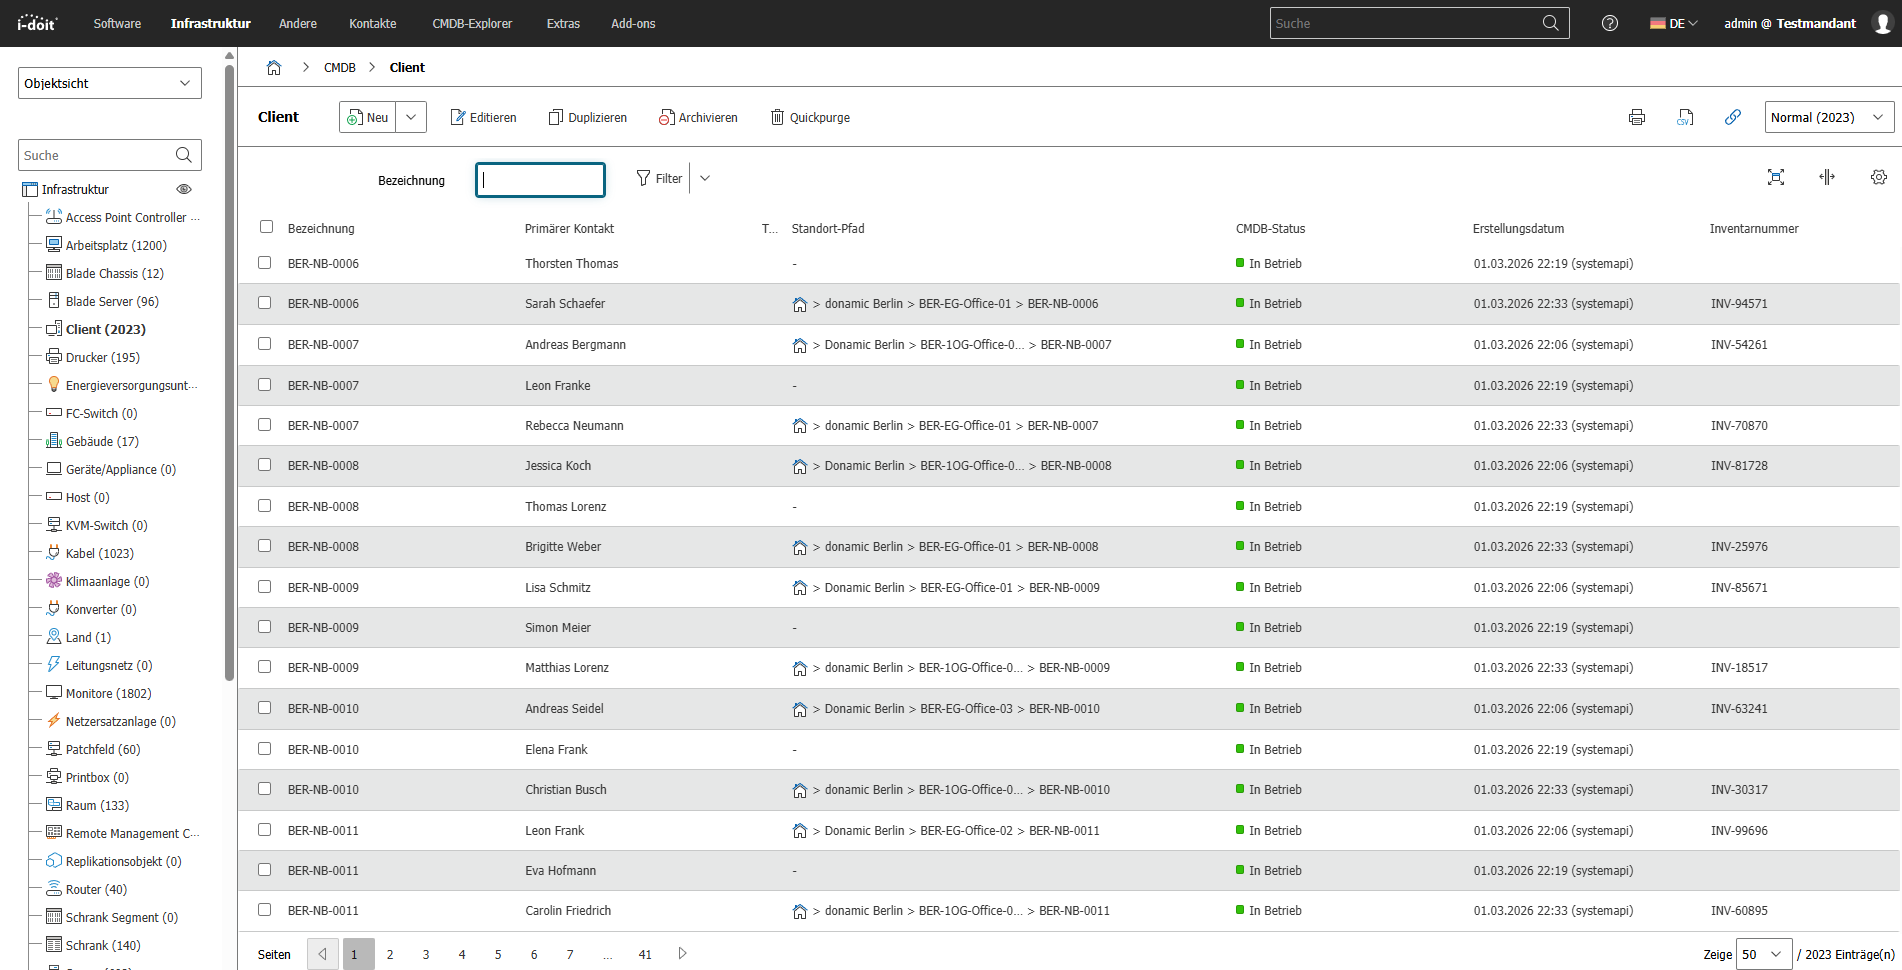Select the checkbox for Sarah Schaefer row

[265, 303]
